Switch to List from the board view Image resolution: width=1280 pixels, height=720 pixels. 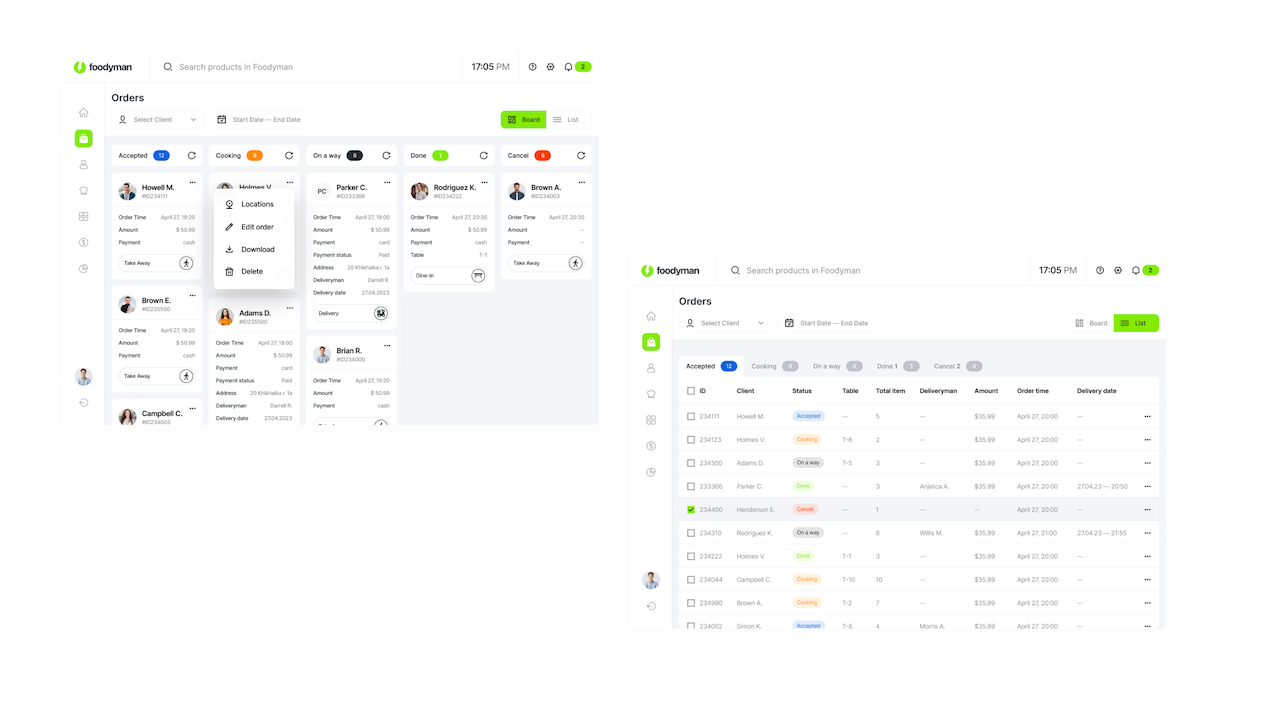[567, 120]
